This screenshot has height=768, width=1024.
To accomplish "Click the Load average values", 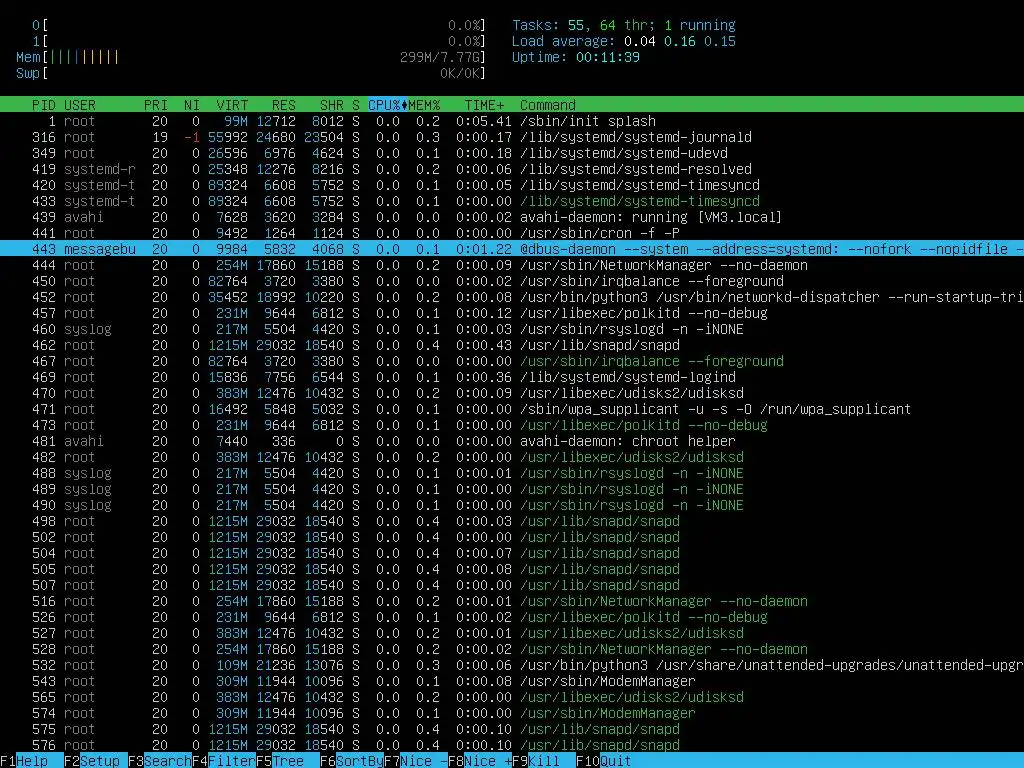I will [680, 41].
